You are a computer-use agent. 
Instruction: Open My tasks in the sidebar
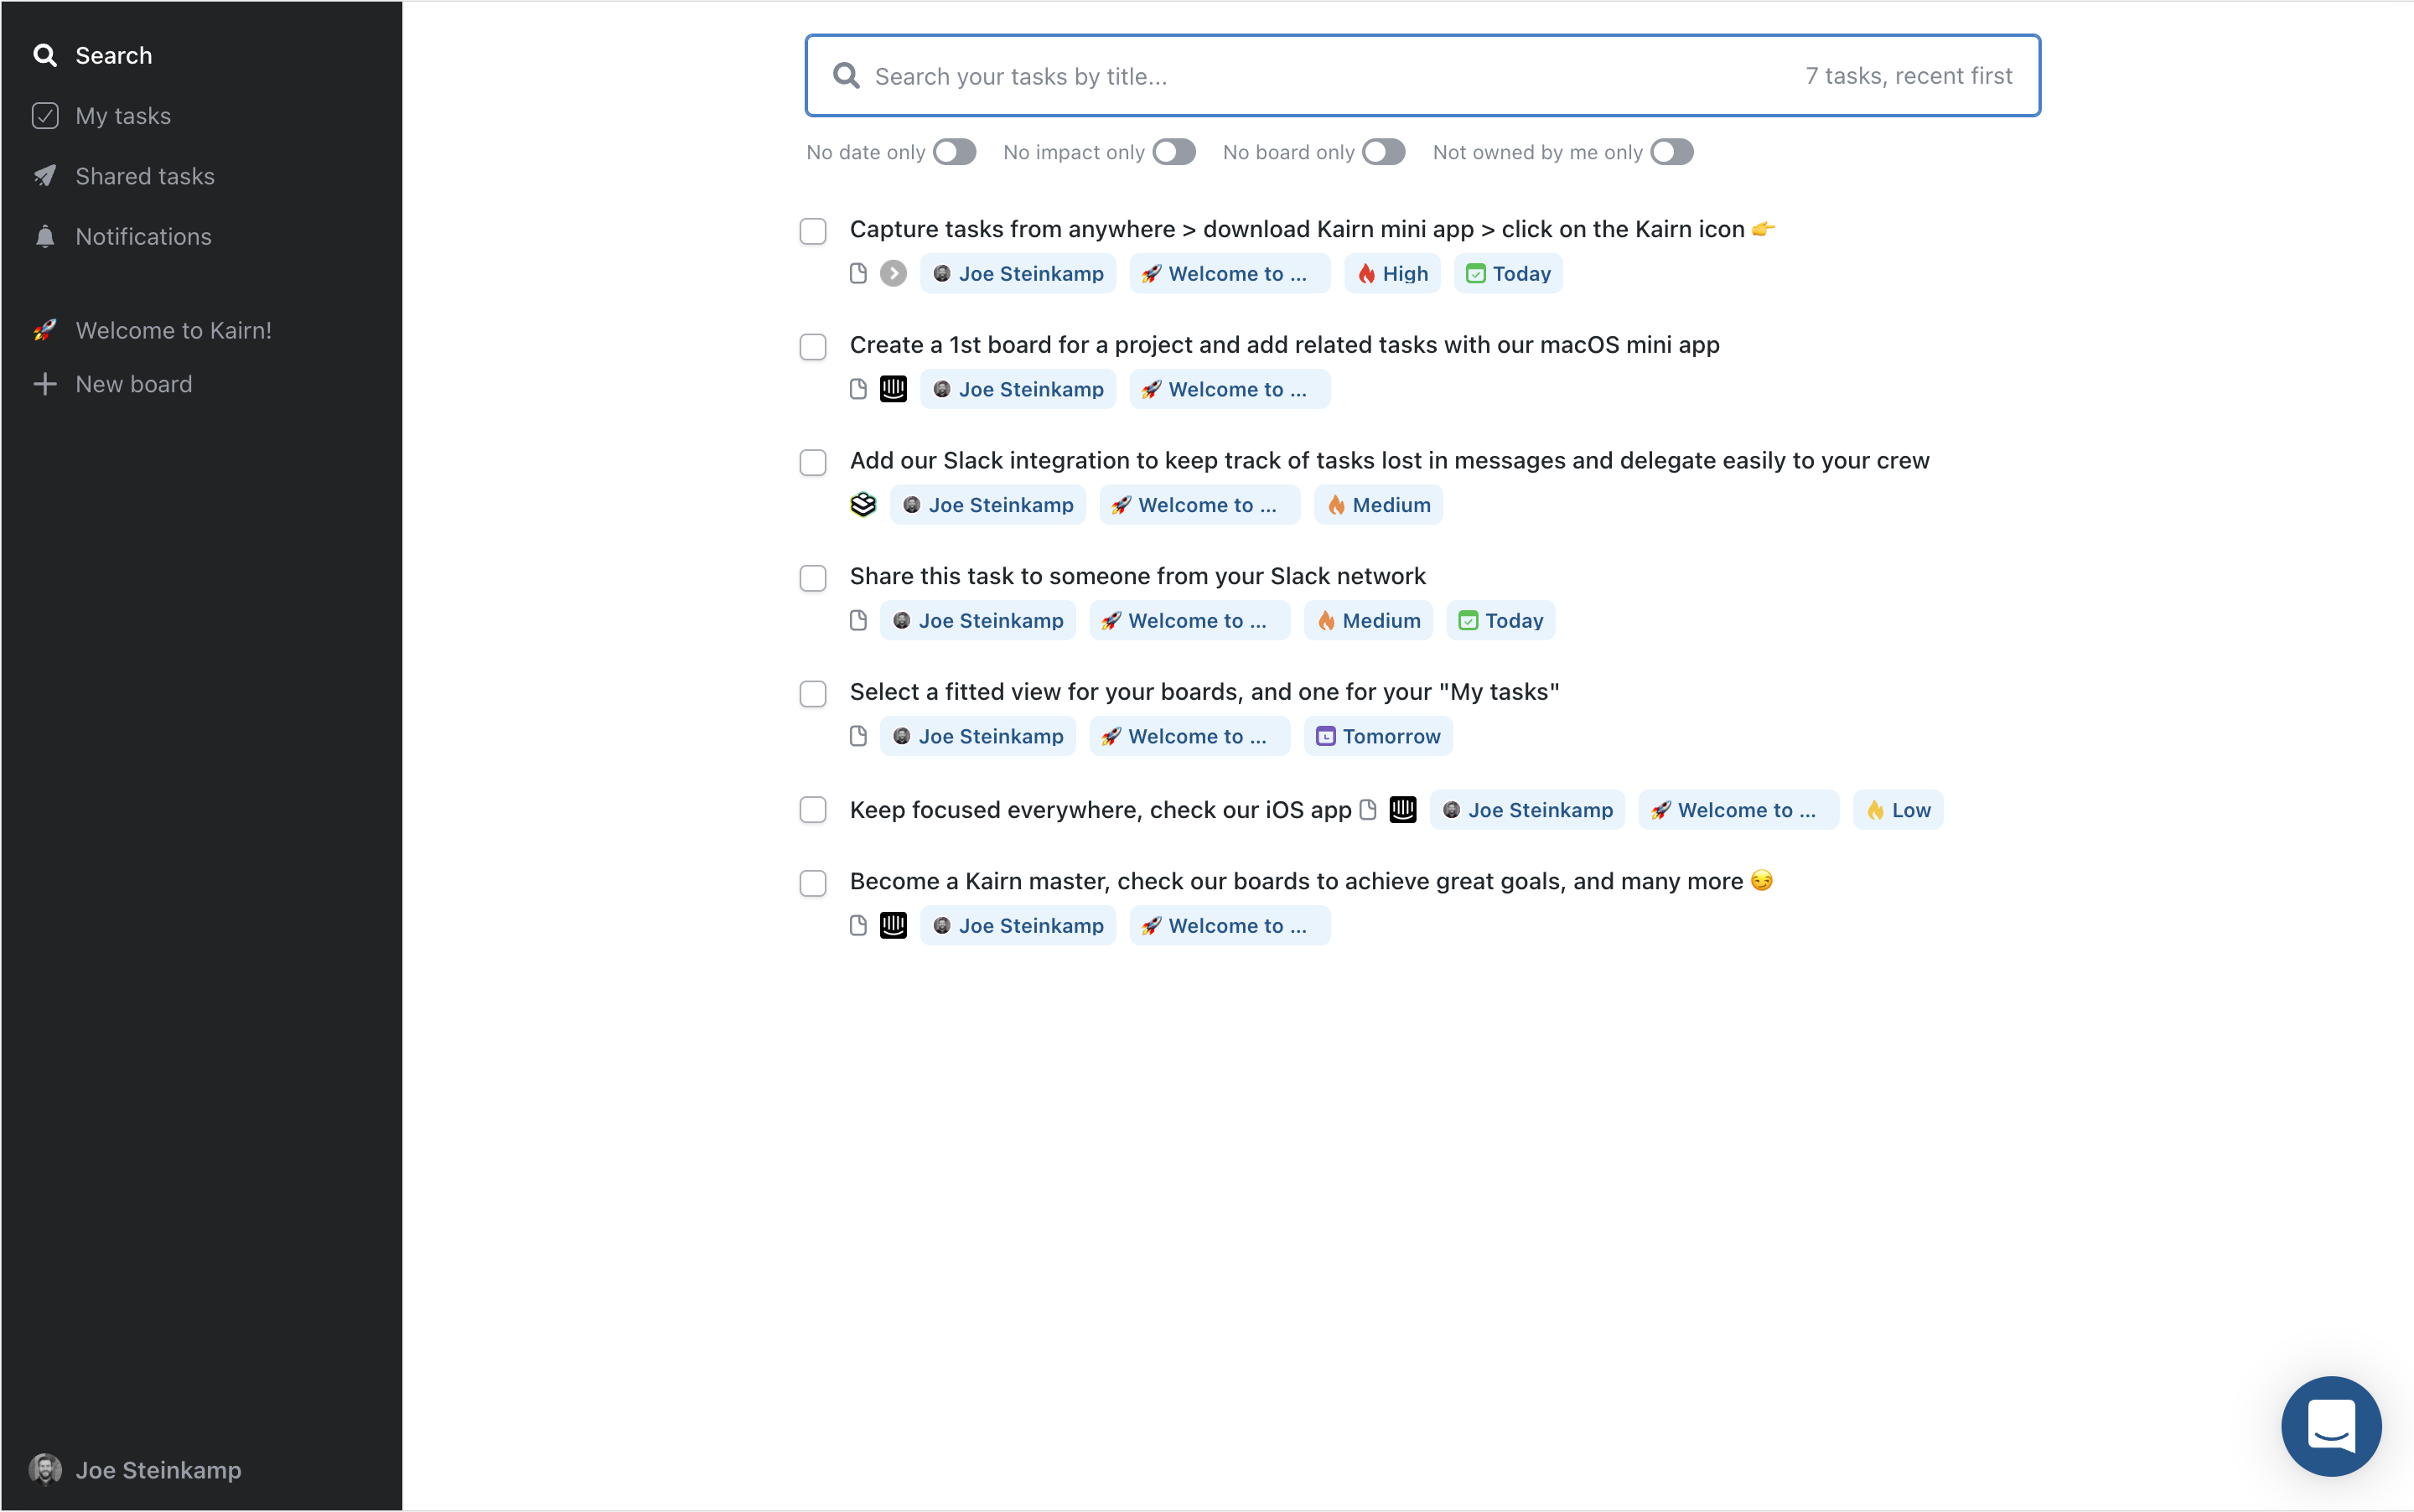(122, 116)
